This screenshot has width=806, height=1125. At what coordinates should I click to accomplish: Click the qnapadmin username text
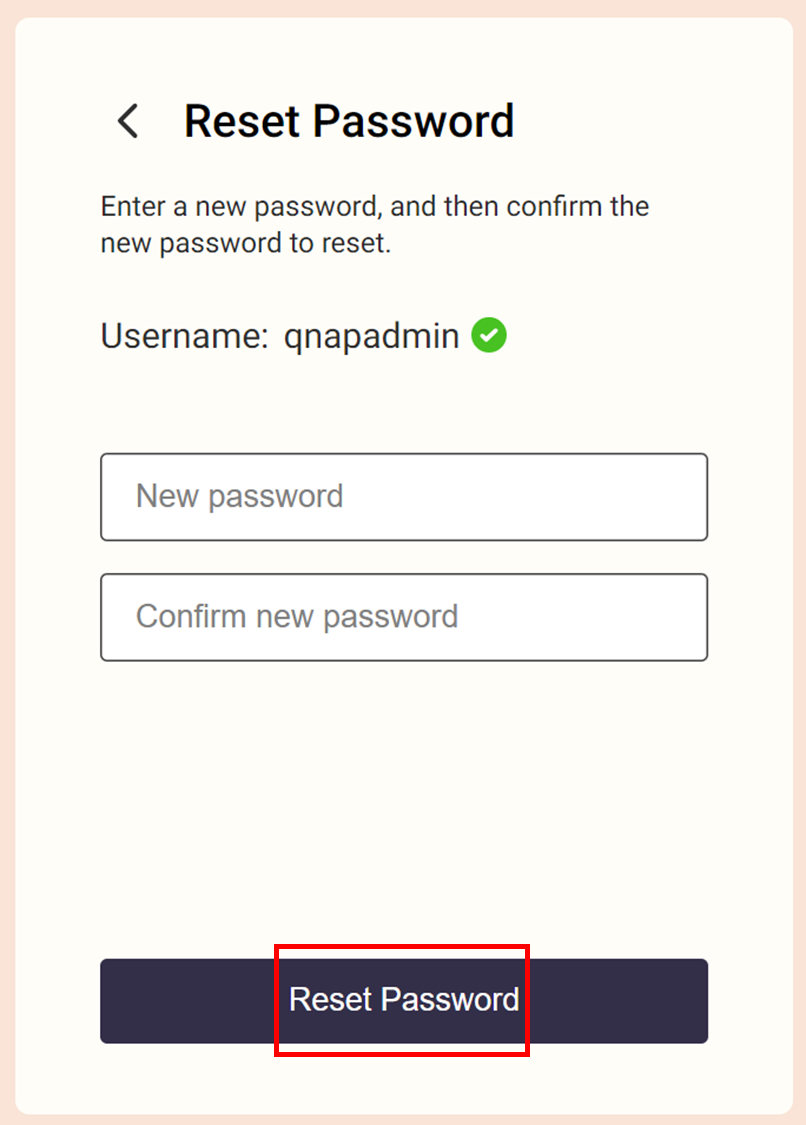coord(372,336)
